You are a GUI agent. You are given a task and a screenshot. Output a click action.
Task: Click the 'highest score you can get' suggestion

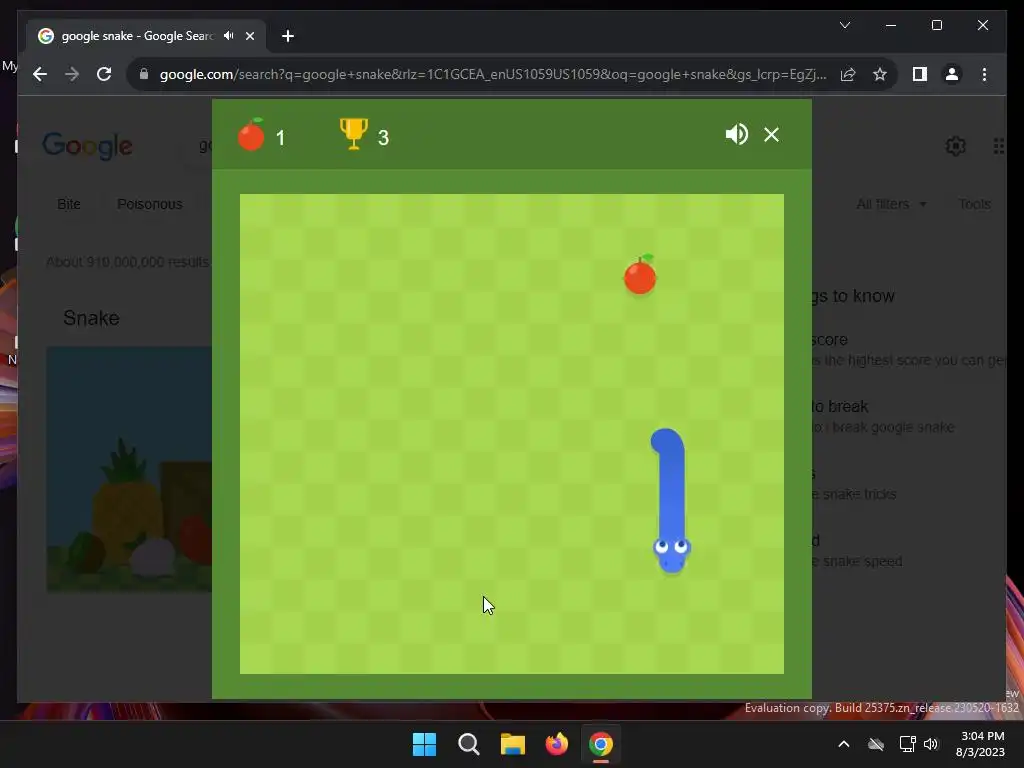908,360
